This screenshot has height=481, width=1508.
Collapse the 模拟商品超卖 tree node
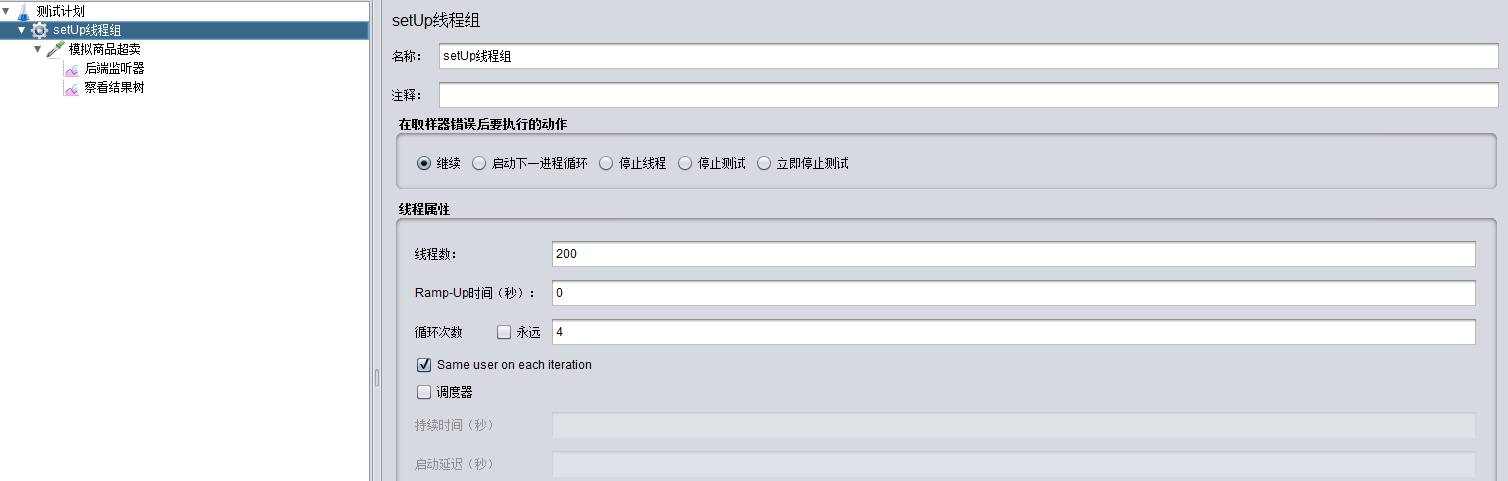[x=37, y=49]
